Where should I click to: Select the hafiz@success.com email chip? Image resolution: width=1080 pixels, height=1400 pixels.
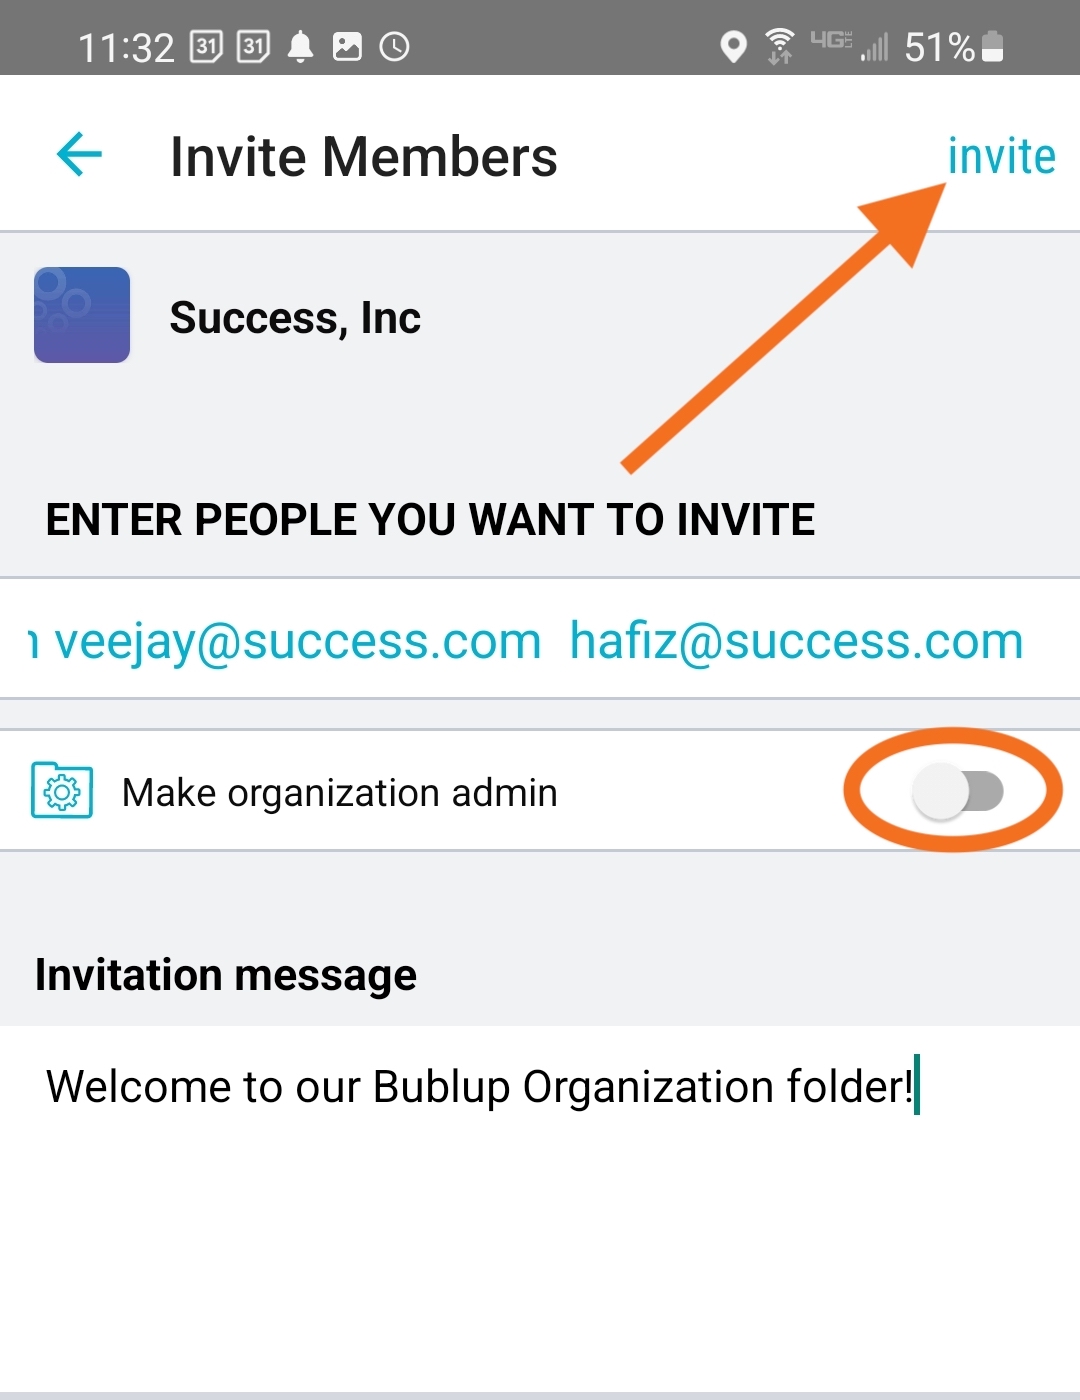(x=797, y=641)
